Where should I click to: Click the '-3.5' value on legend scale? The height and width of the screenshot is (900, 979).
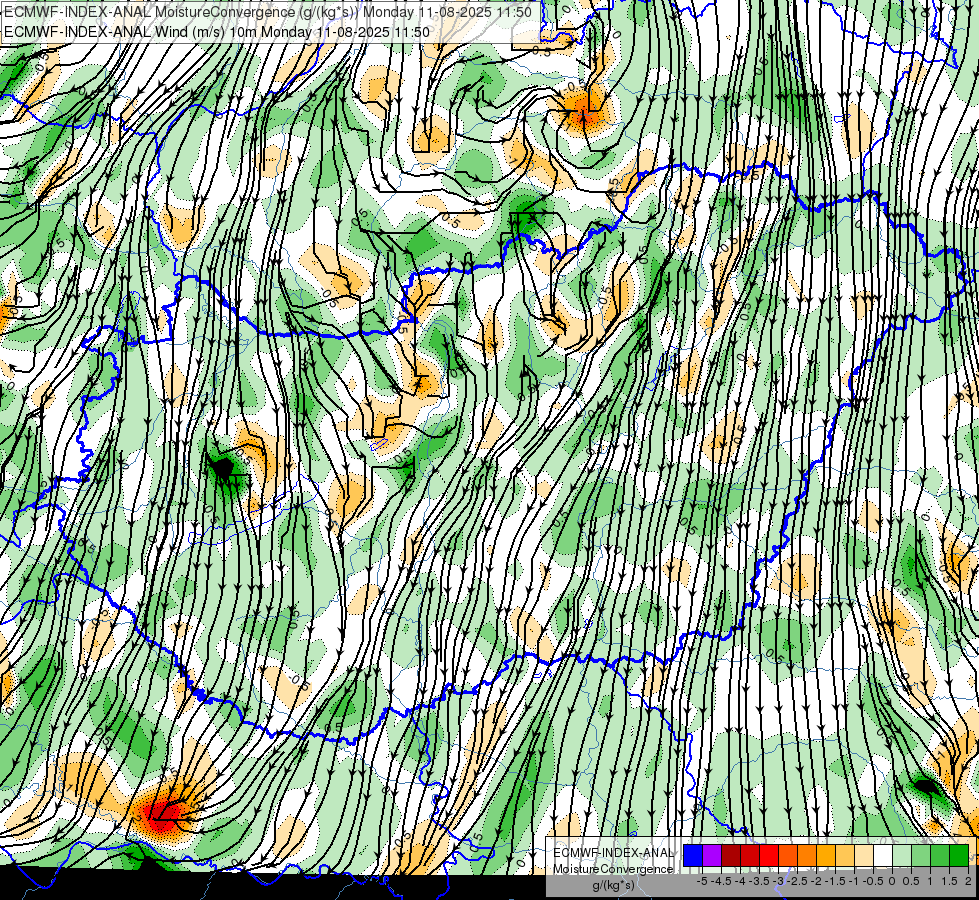point(760,881)
